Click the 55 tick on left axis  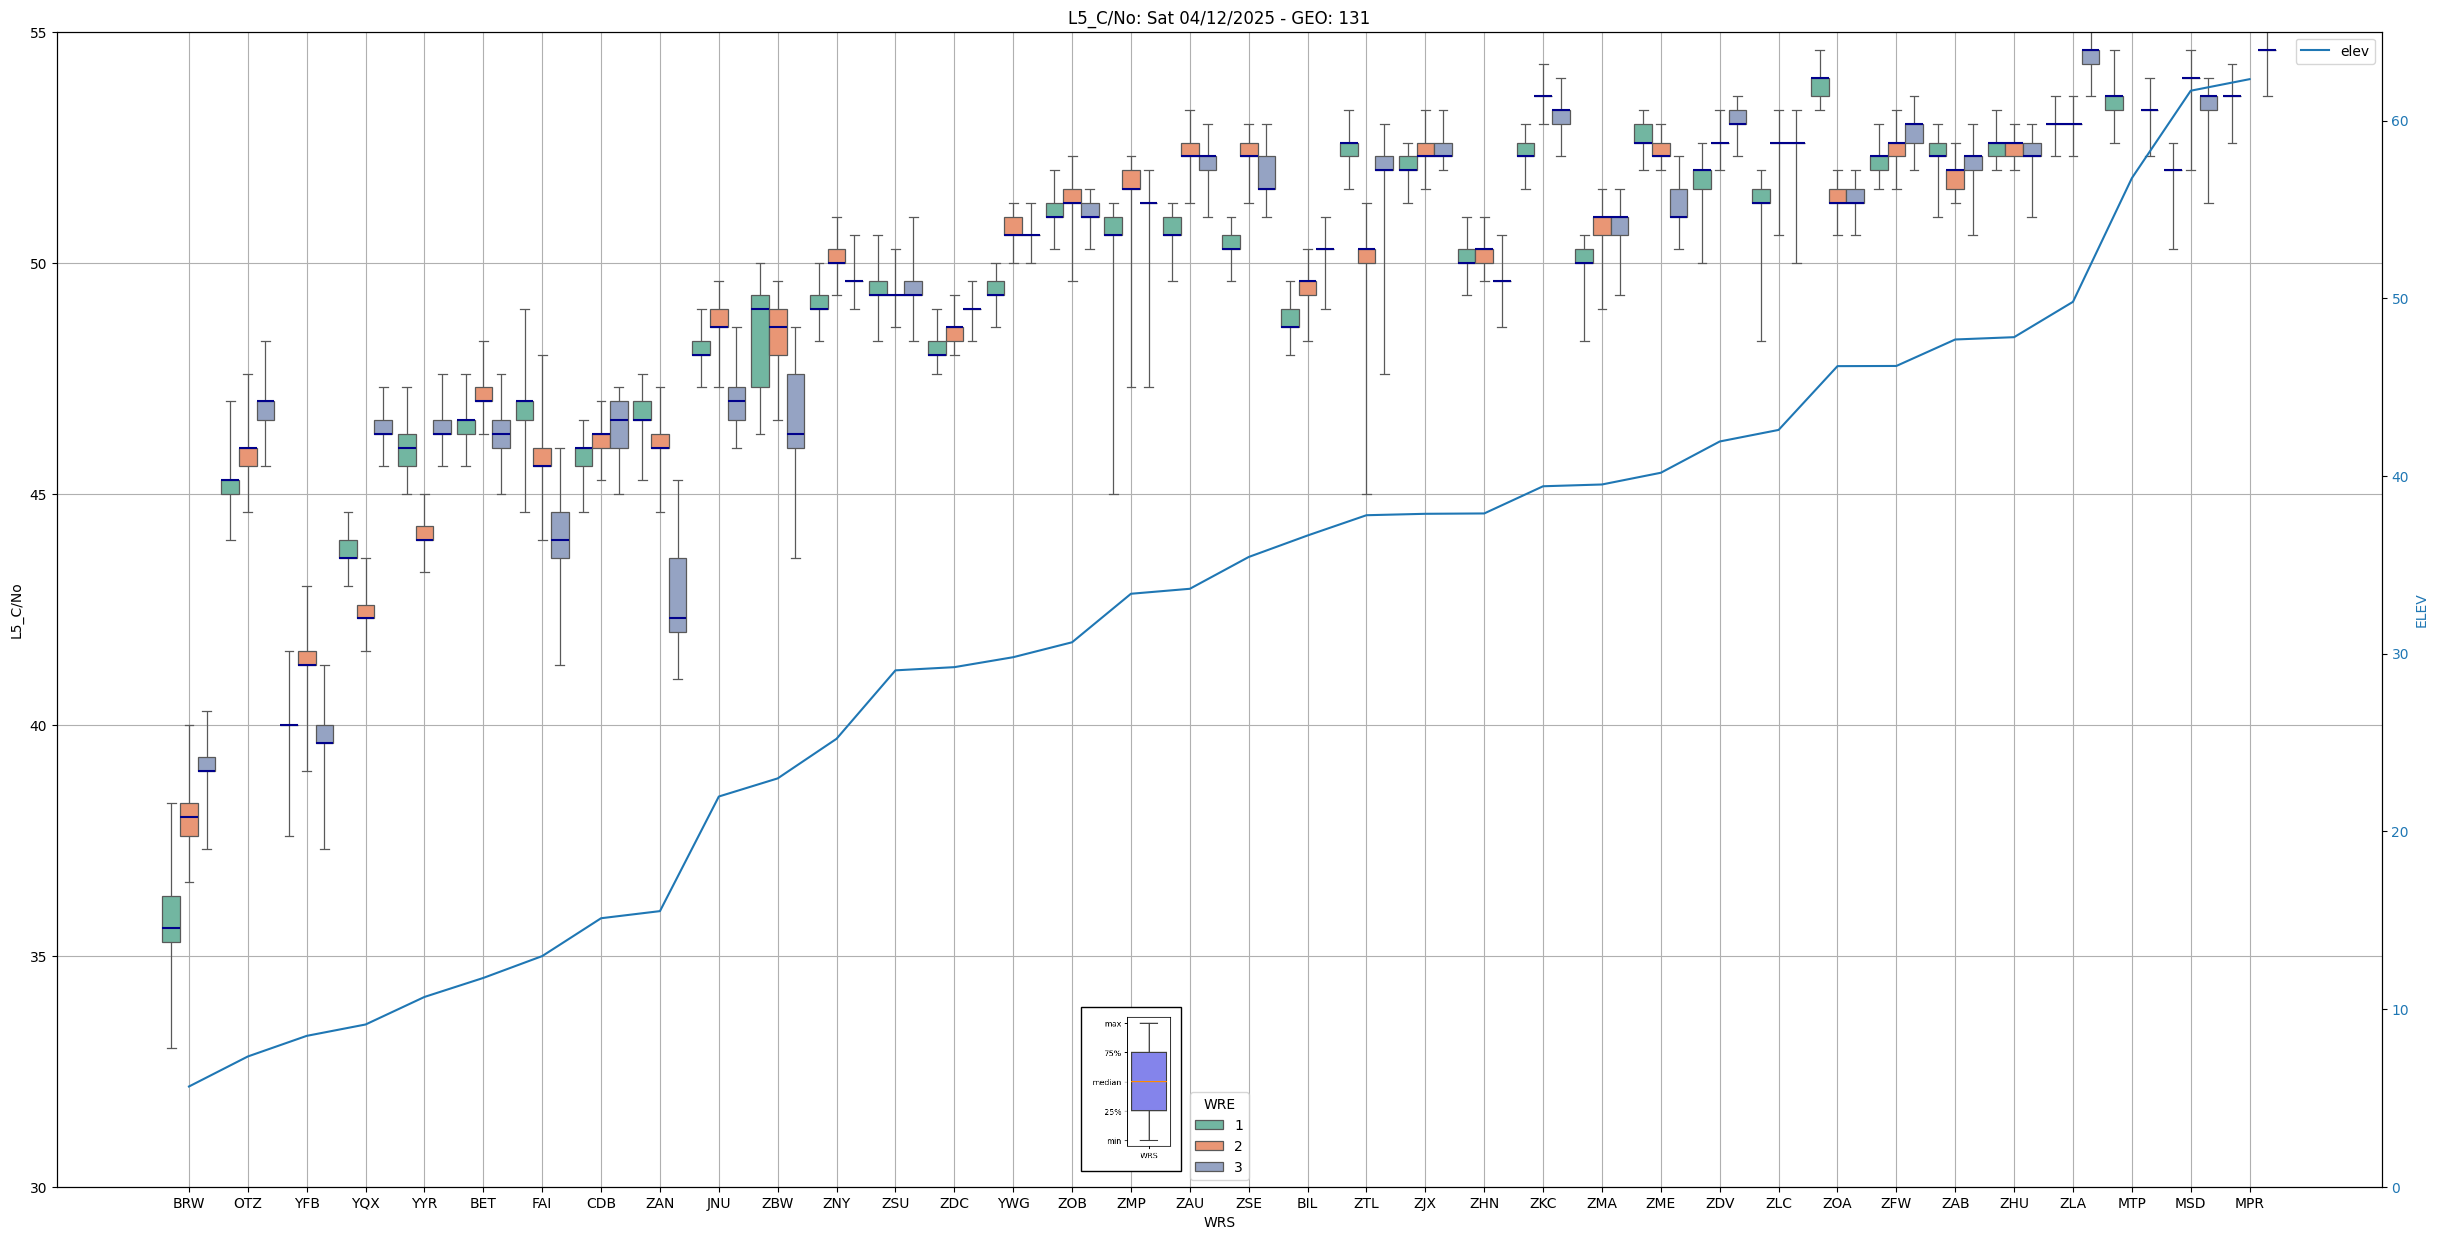pos(39,33)
